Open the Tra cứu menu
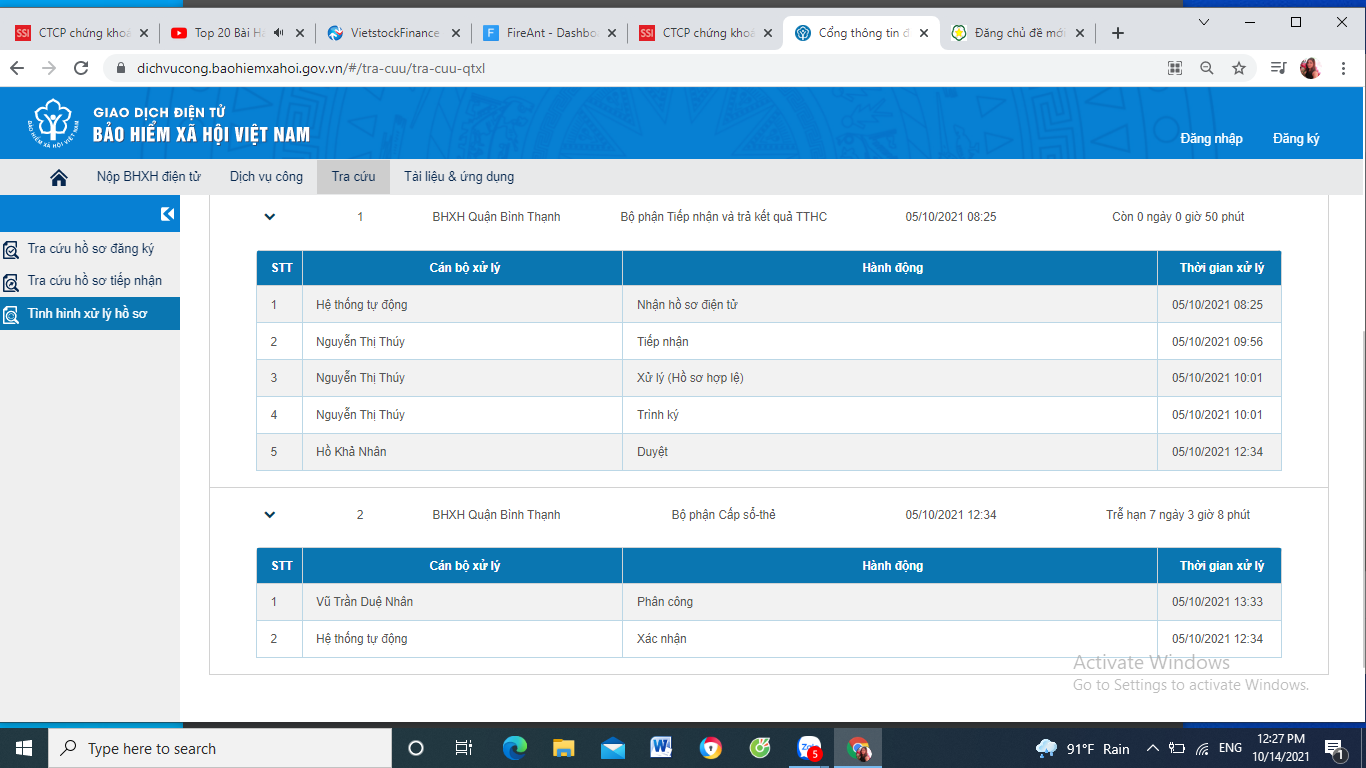Viewport: 1366px width, 768px height. click(x=353, y=177)
